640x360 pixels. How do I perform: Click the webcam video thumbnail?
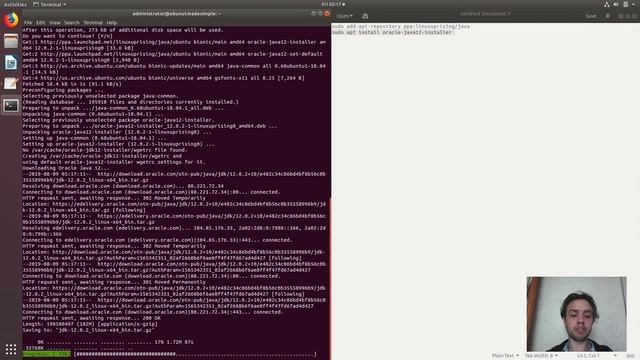tap(576, 314)
